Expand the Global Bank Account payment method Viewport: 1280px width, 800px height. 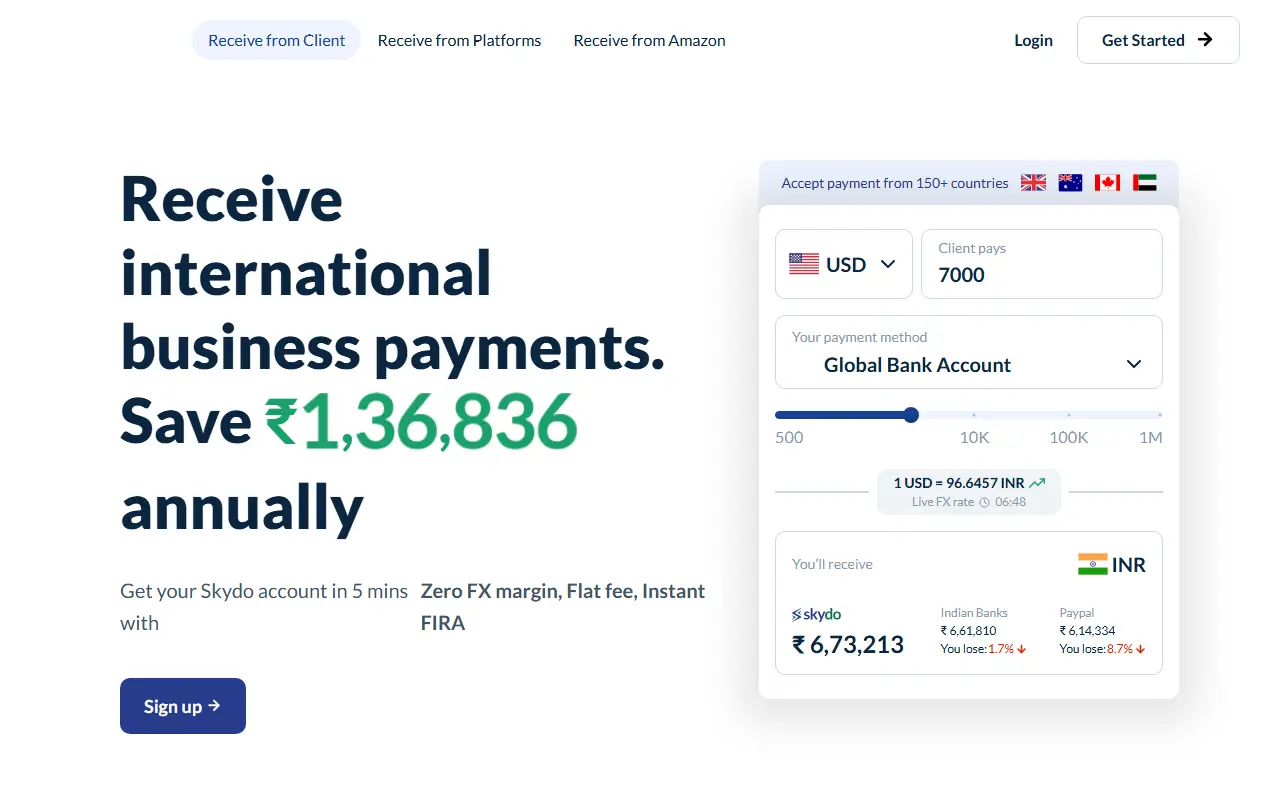pos(969,352)
